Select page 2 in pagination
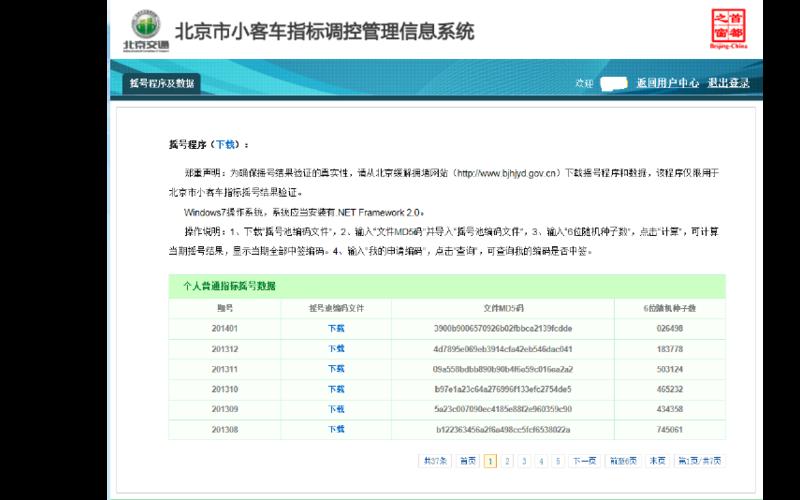This screenshot has height=500, width=800. coord(507,461)
